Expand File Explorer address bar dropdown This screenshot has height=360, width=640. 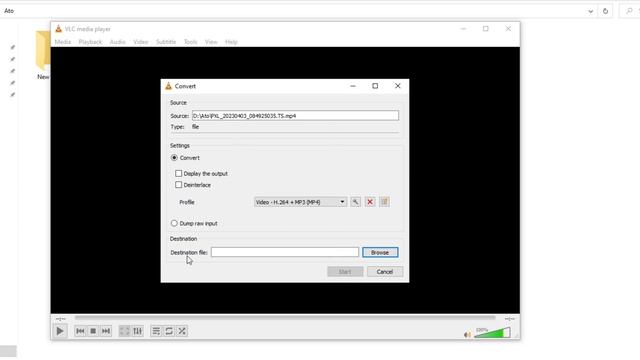click(591, 11)
